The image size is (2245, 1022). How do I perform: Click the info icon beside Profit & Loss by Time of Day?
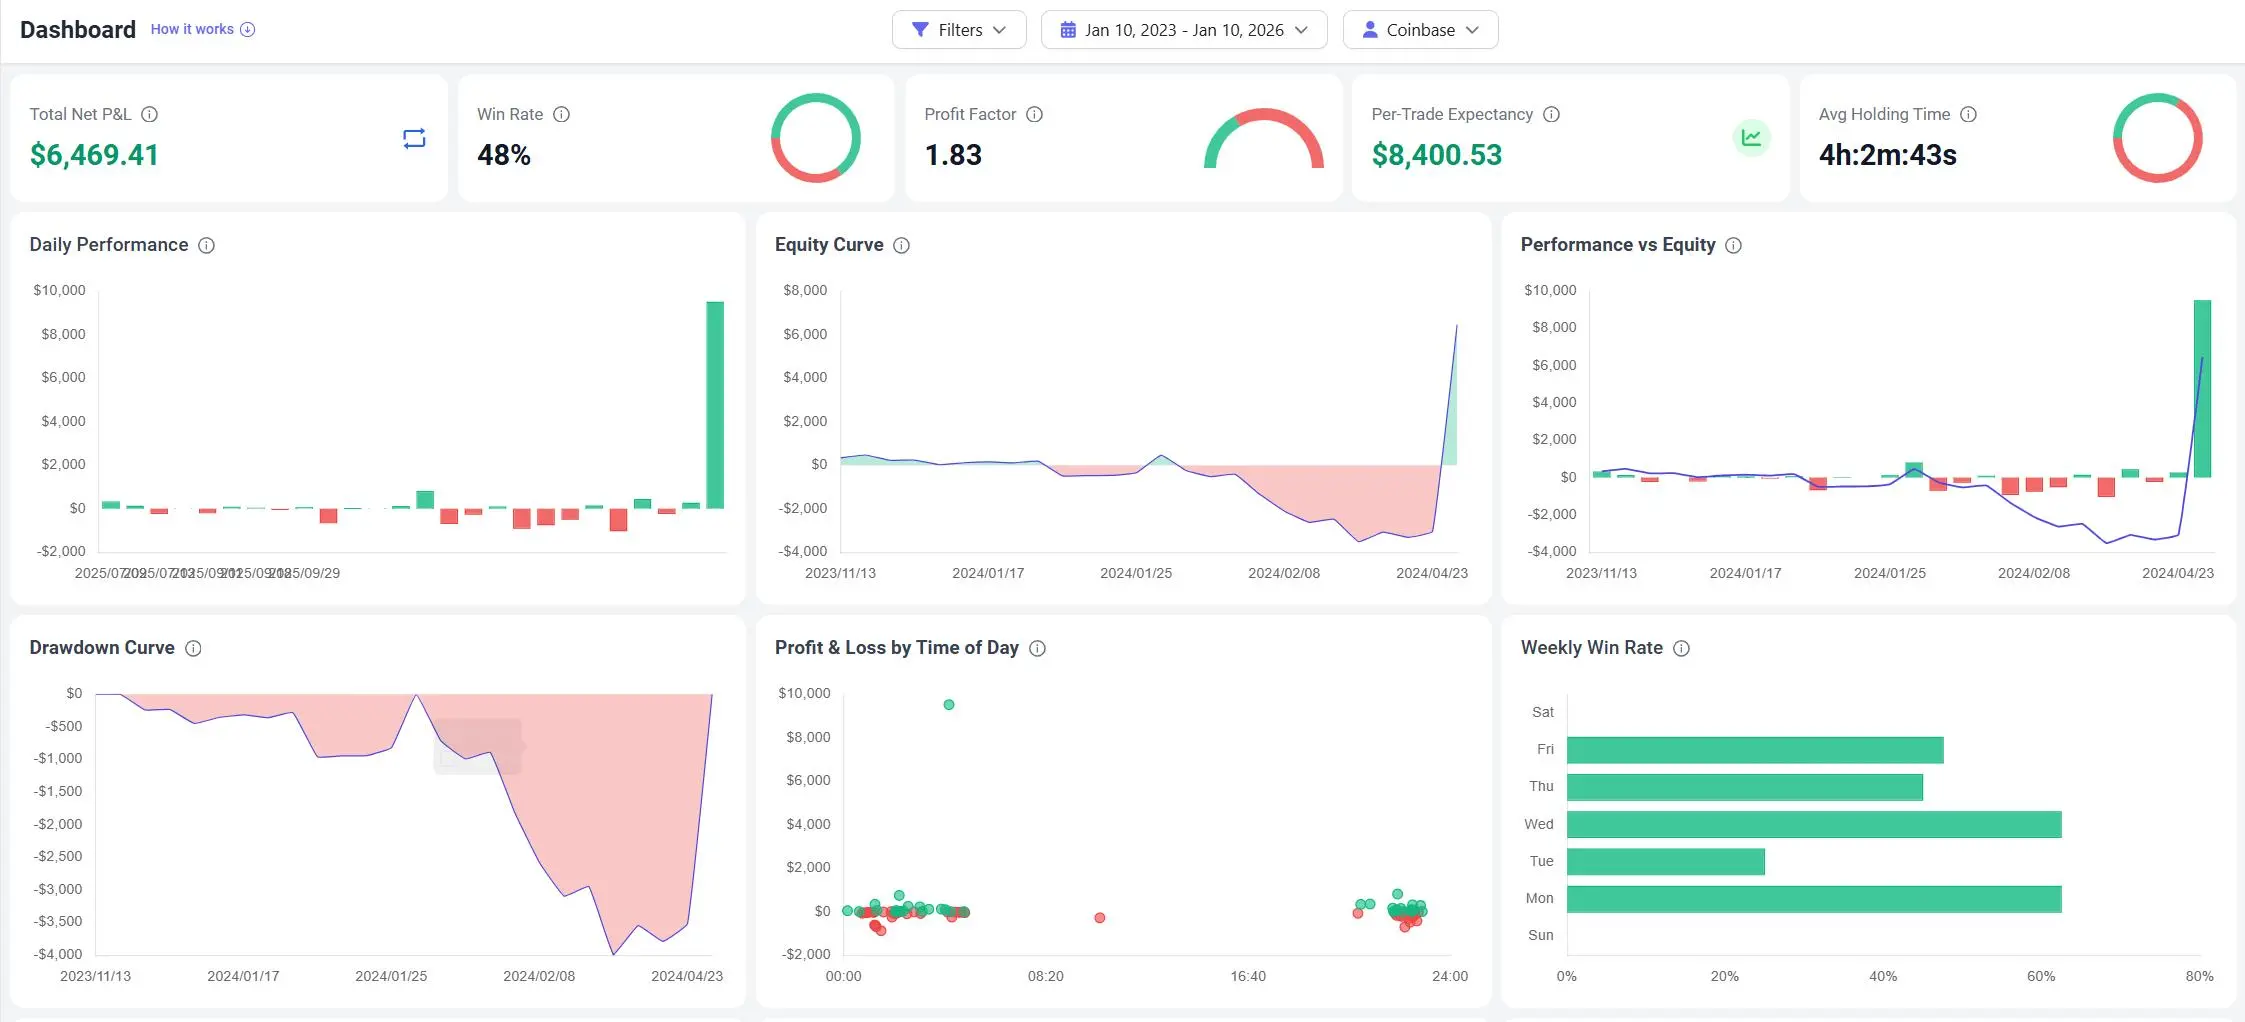click(1038, 648)
